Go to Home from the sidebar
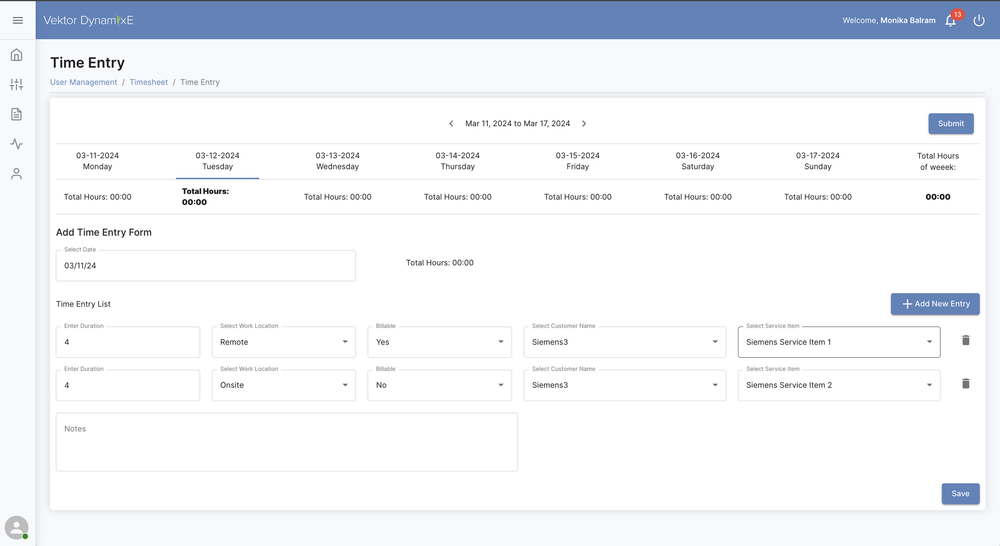This screenshot has height=546, width=1000. [x=17, y=55]
